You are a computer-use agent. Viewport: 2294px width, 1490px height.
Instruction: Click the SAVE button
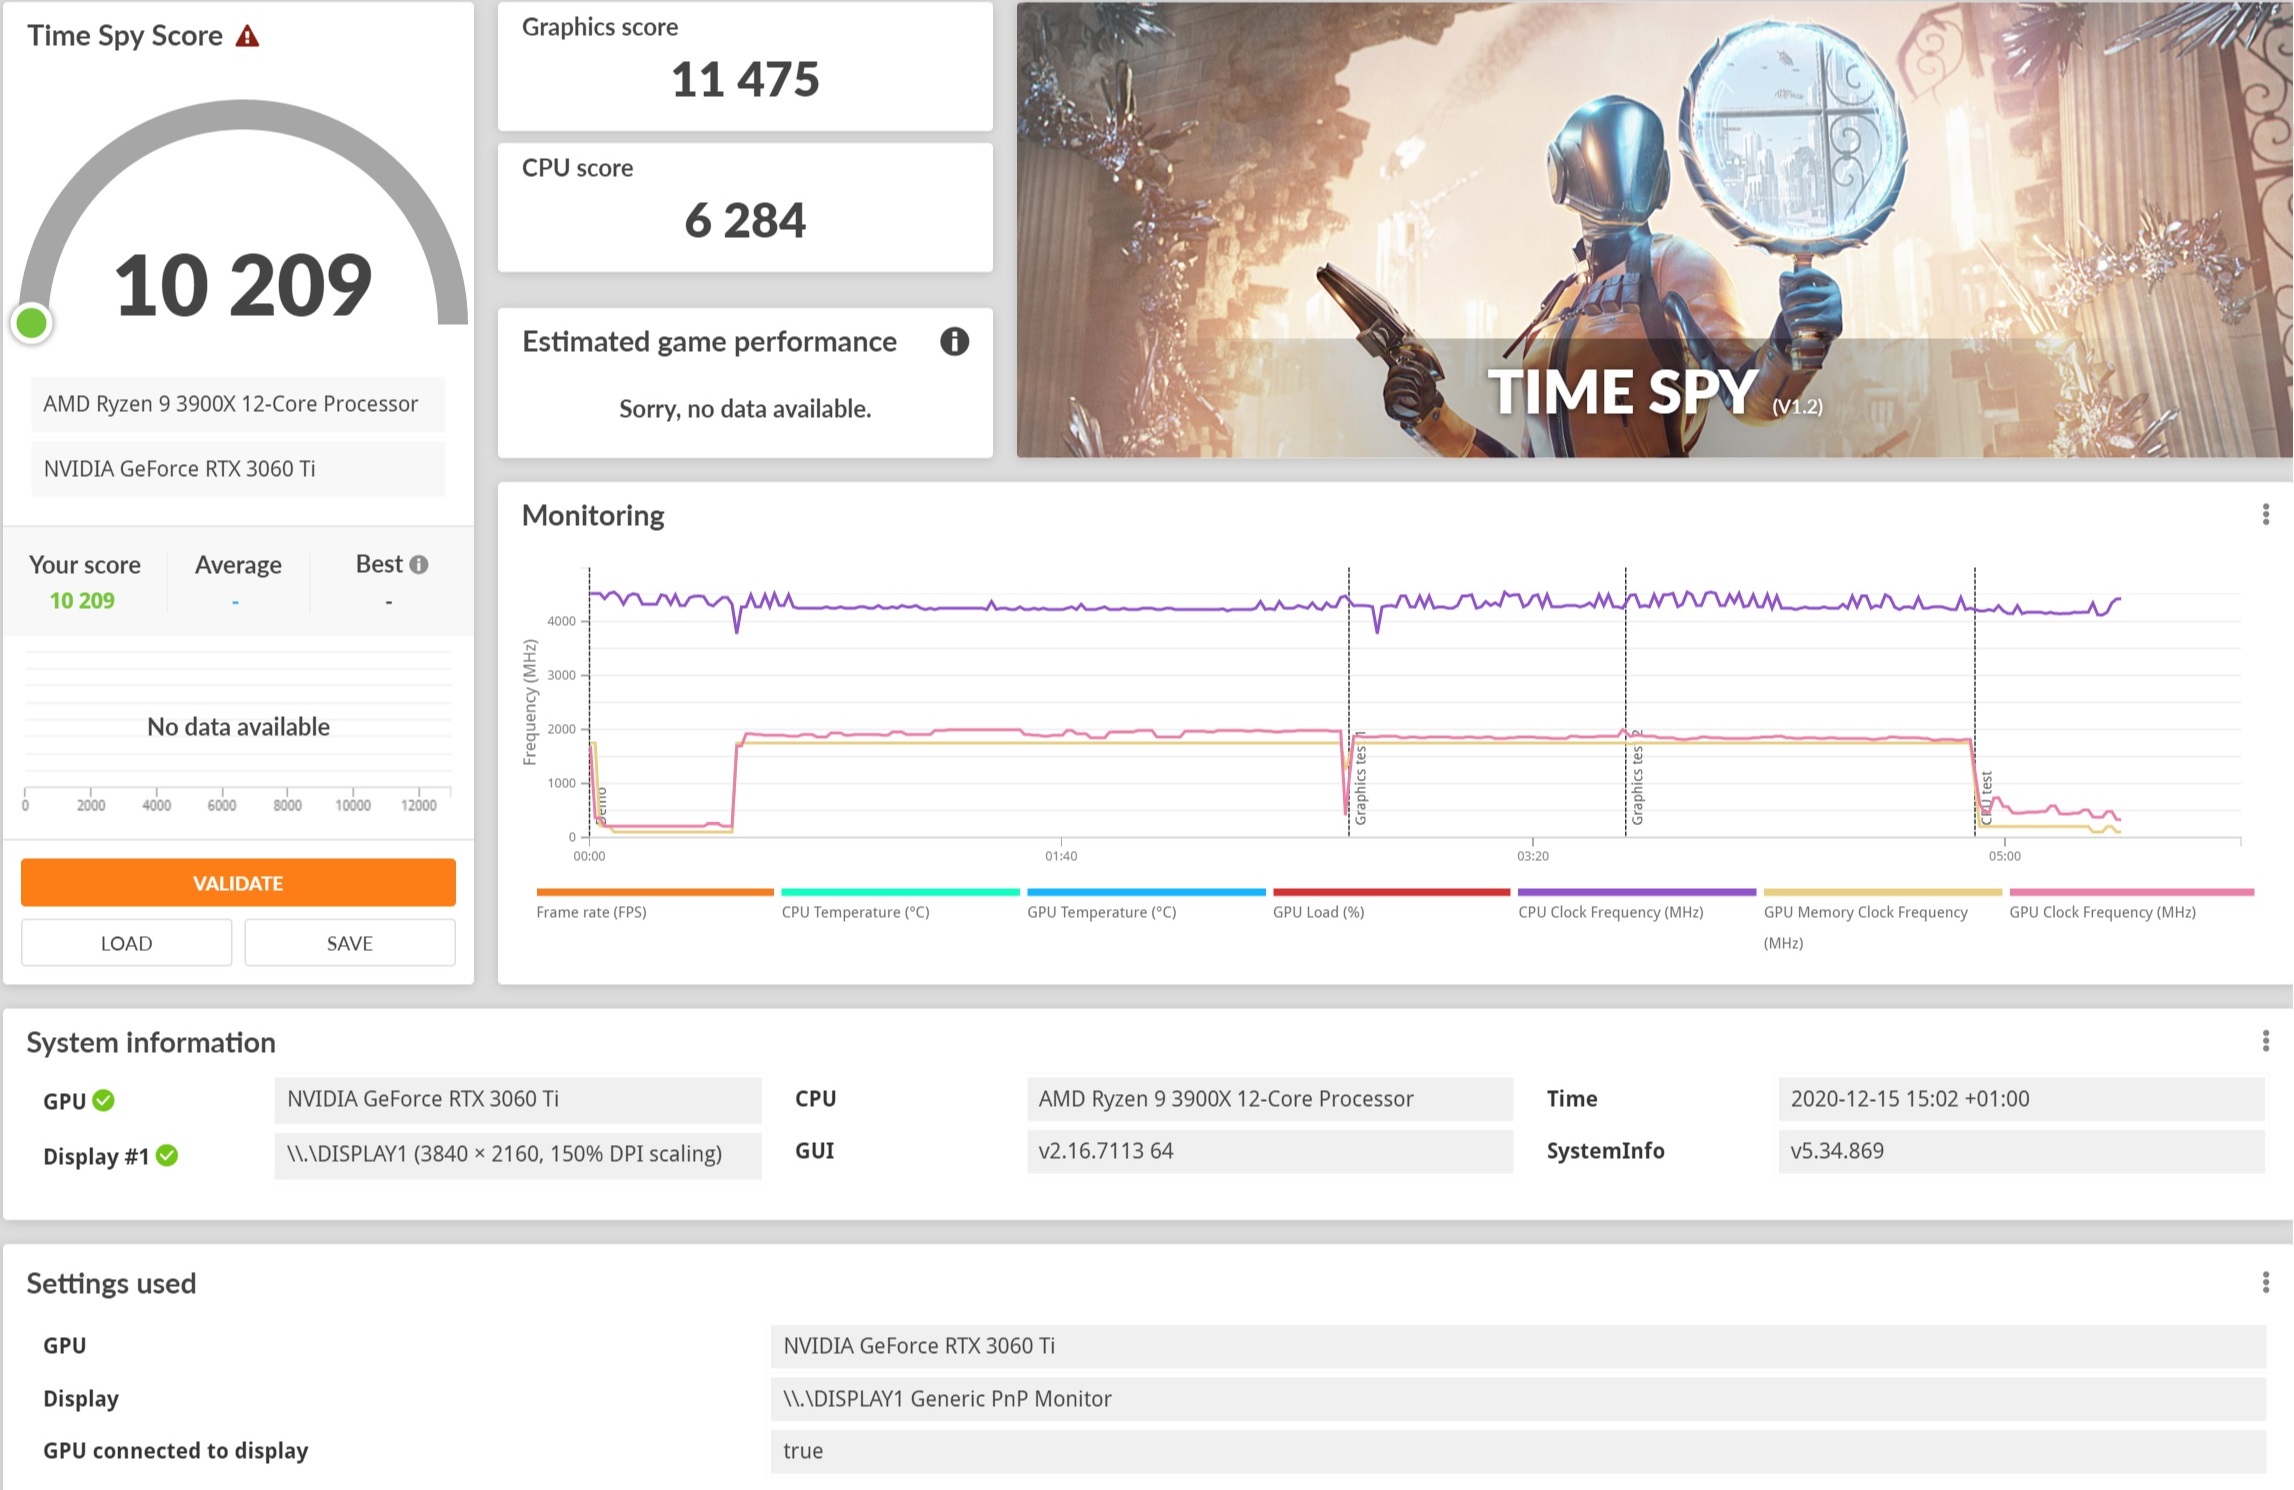350,943
